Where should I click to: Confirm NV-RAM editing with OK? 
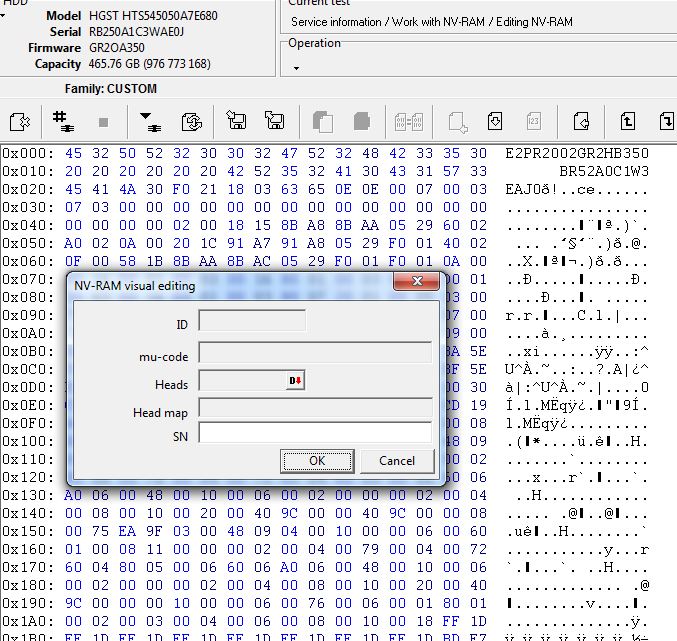click(x=317, y=461)
